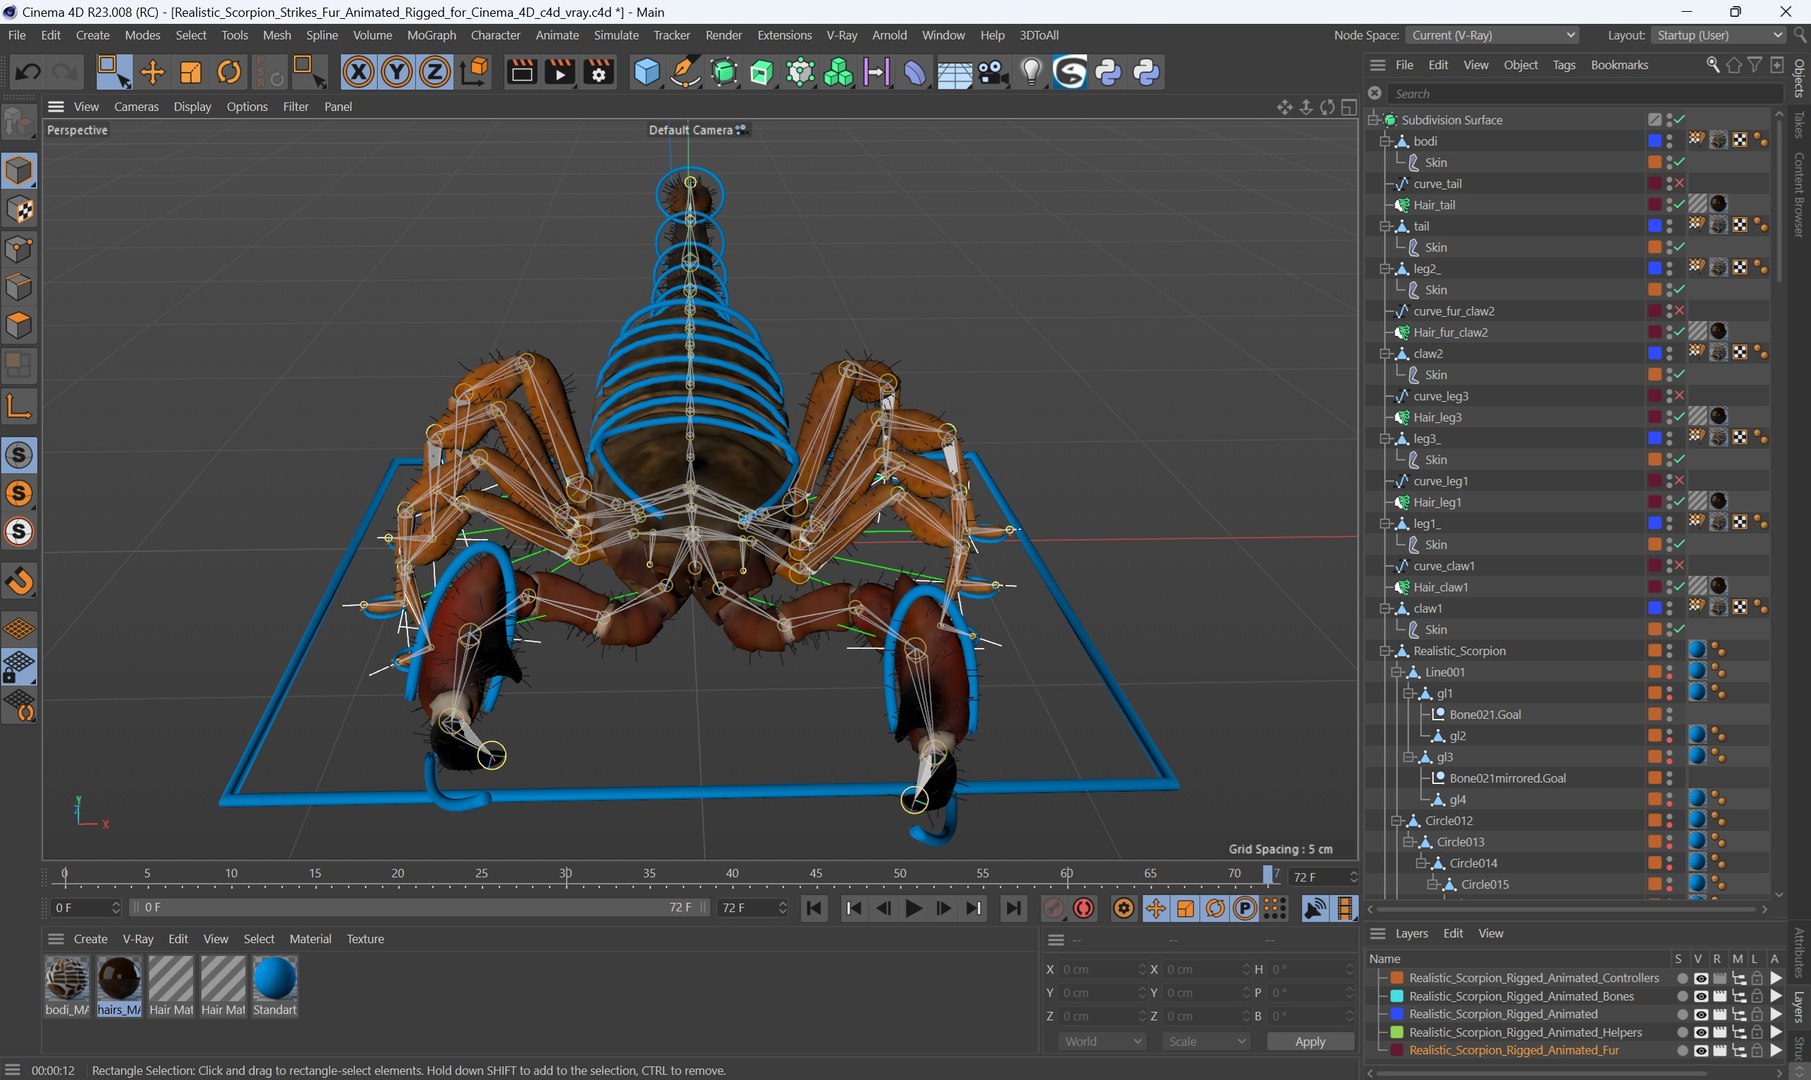Toggle visibility eye for Realistic_Scorpion_Rigged_Animated_Bones layer

(x=1700, y=996)
